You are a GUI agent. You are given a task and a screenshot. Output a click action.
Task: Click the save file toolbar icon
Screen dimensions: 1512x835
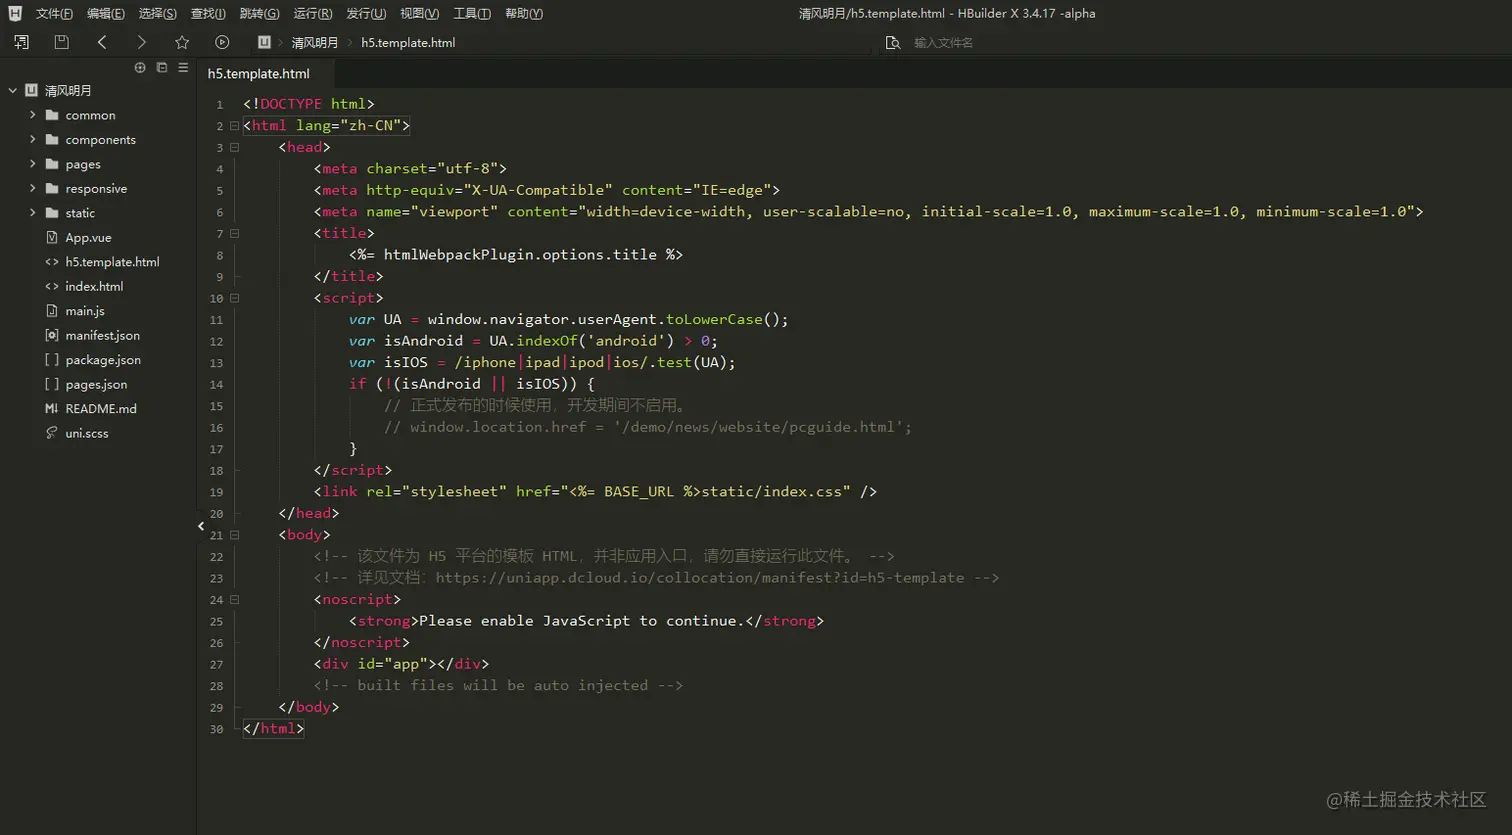pos(61,42)
